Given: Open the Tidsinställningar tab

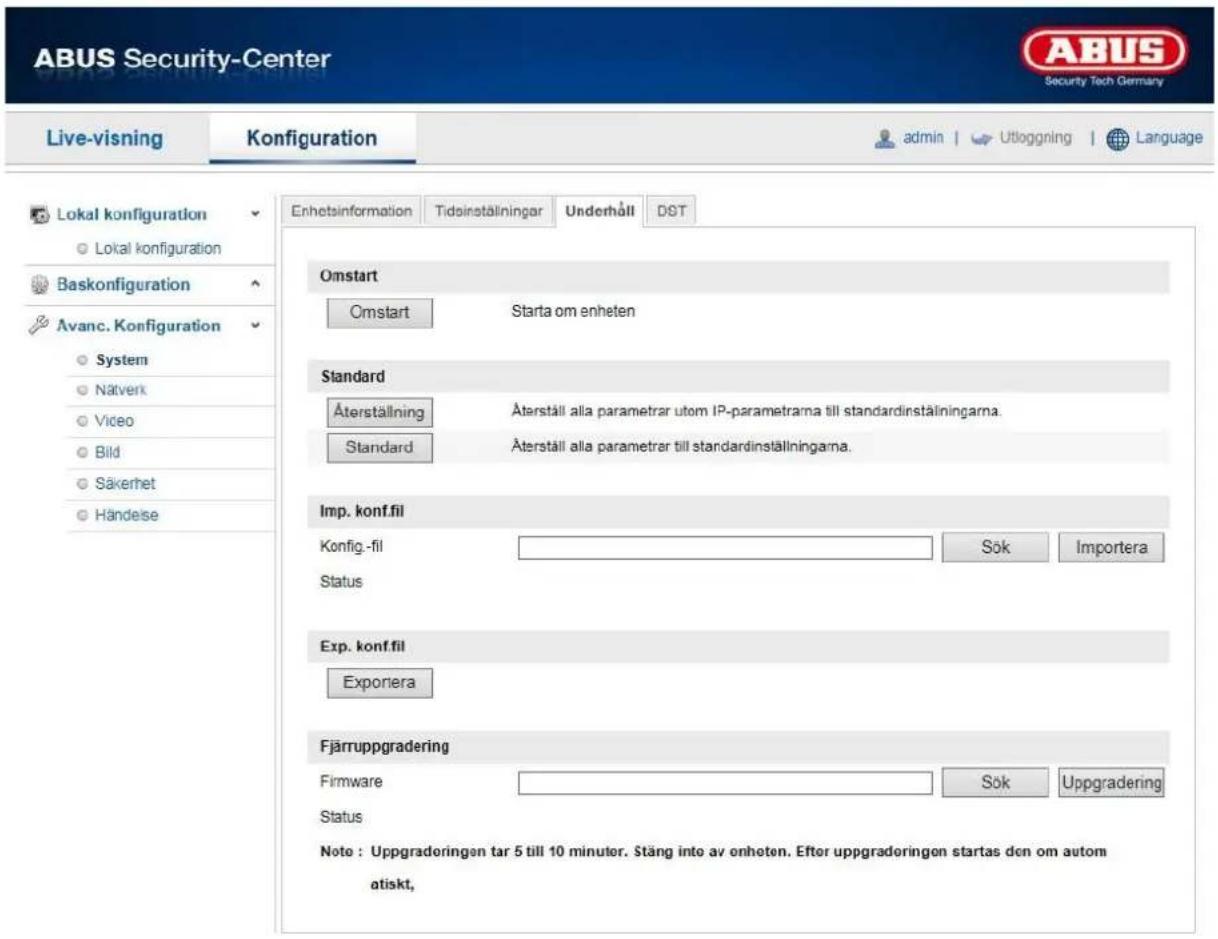Looking at the screenshot, I should click(489, 211).
